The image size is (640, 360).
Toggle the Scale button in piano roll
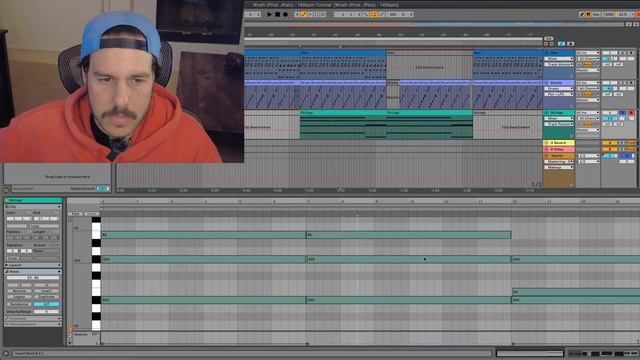[92, 214]
